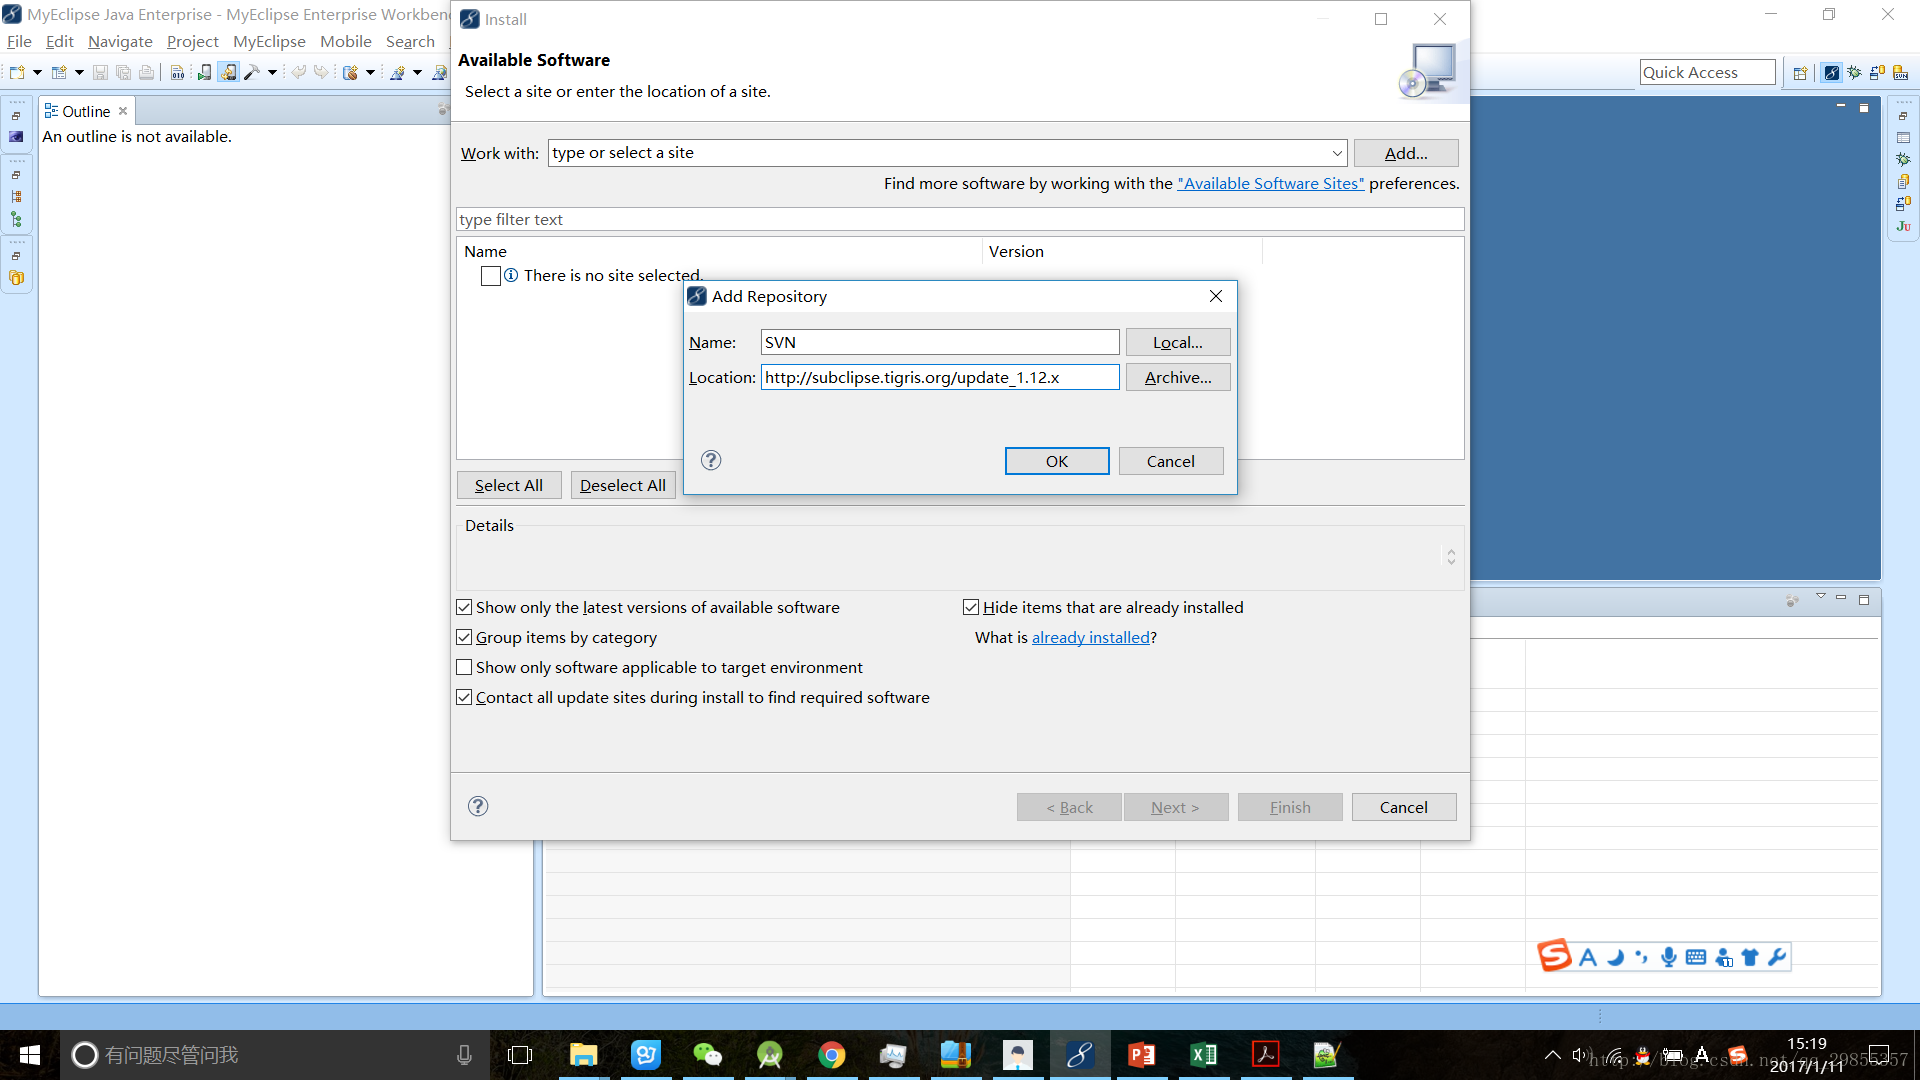1920x1080 pixels.
Task: Click the Sogou input method S logo
Action: (1554, 955)
